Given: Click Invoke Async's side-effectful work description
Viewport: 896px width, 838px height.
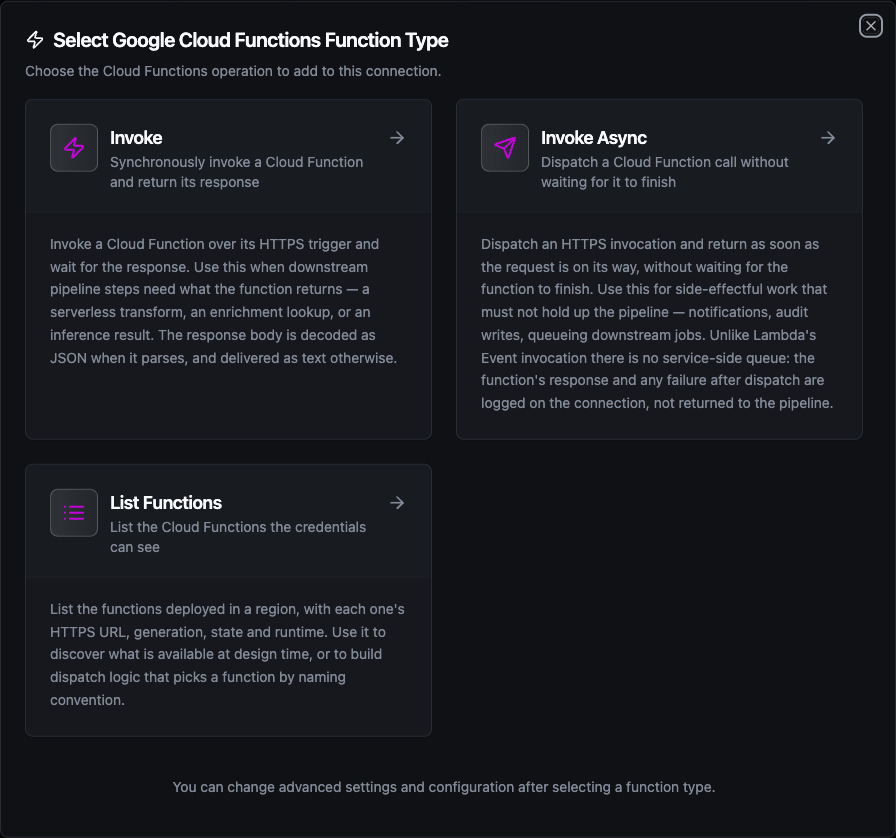Looking at the screenshot, I should 657,324.
